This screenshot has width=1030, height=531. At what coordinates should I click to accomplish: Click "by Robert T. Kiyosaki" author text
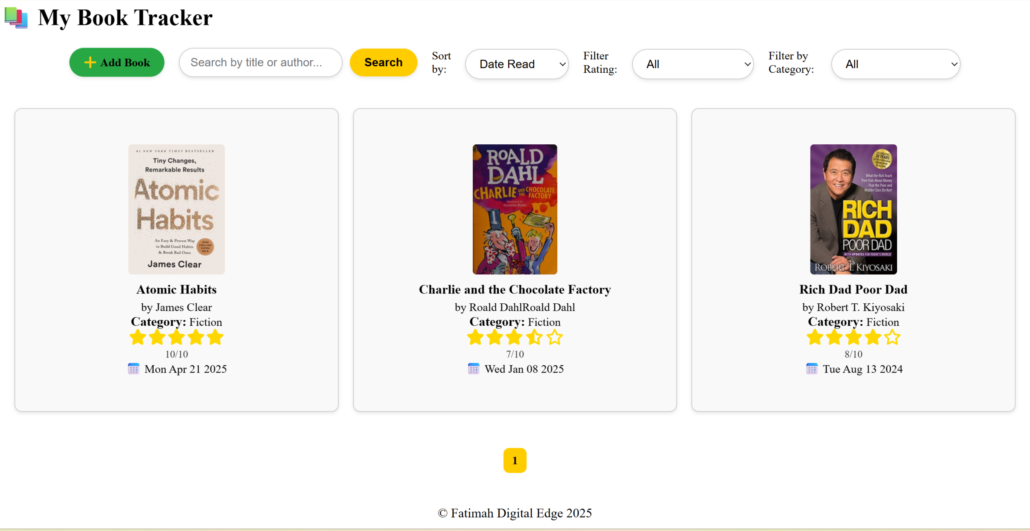[x=853, y=307]
